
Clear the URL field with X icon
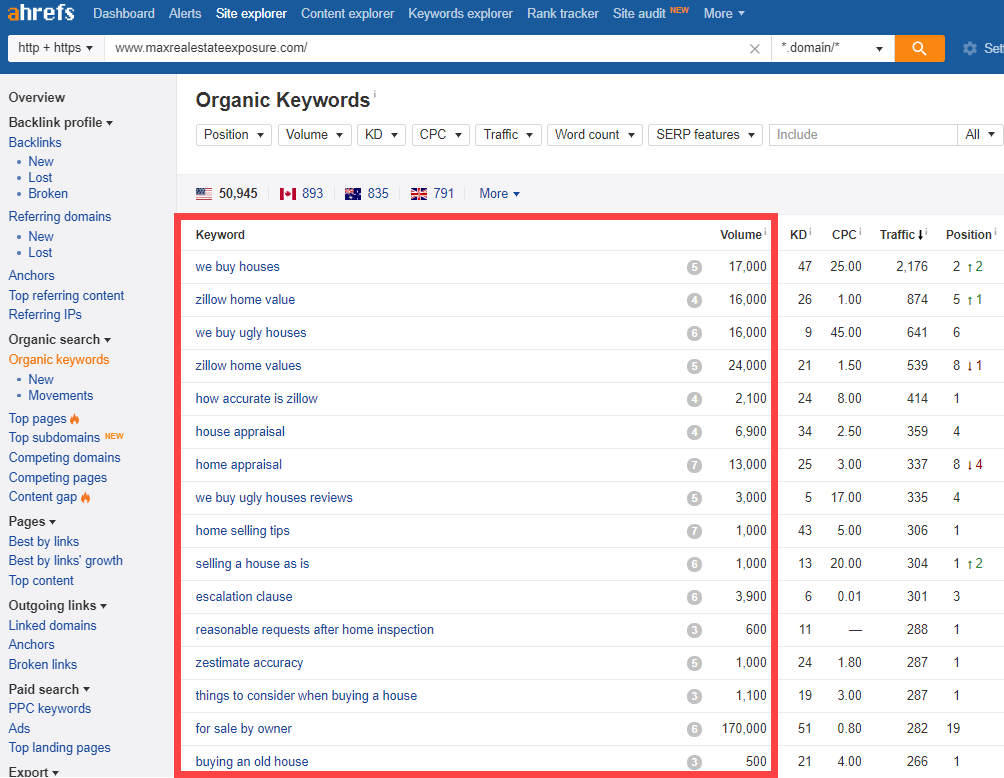click(755, 49)
